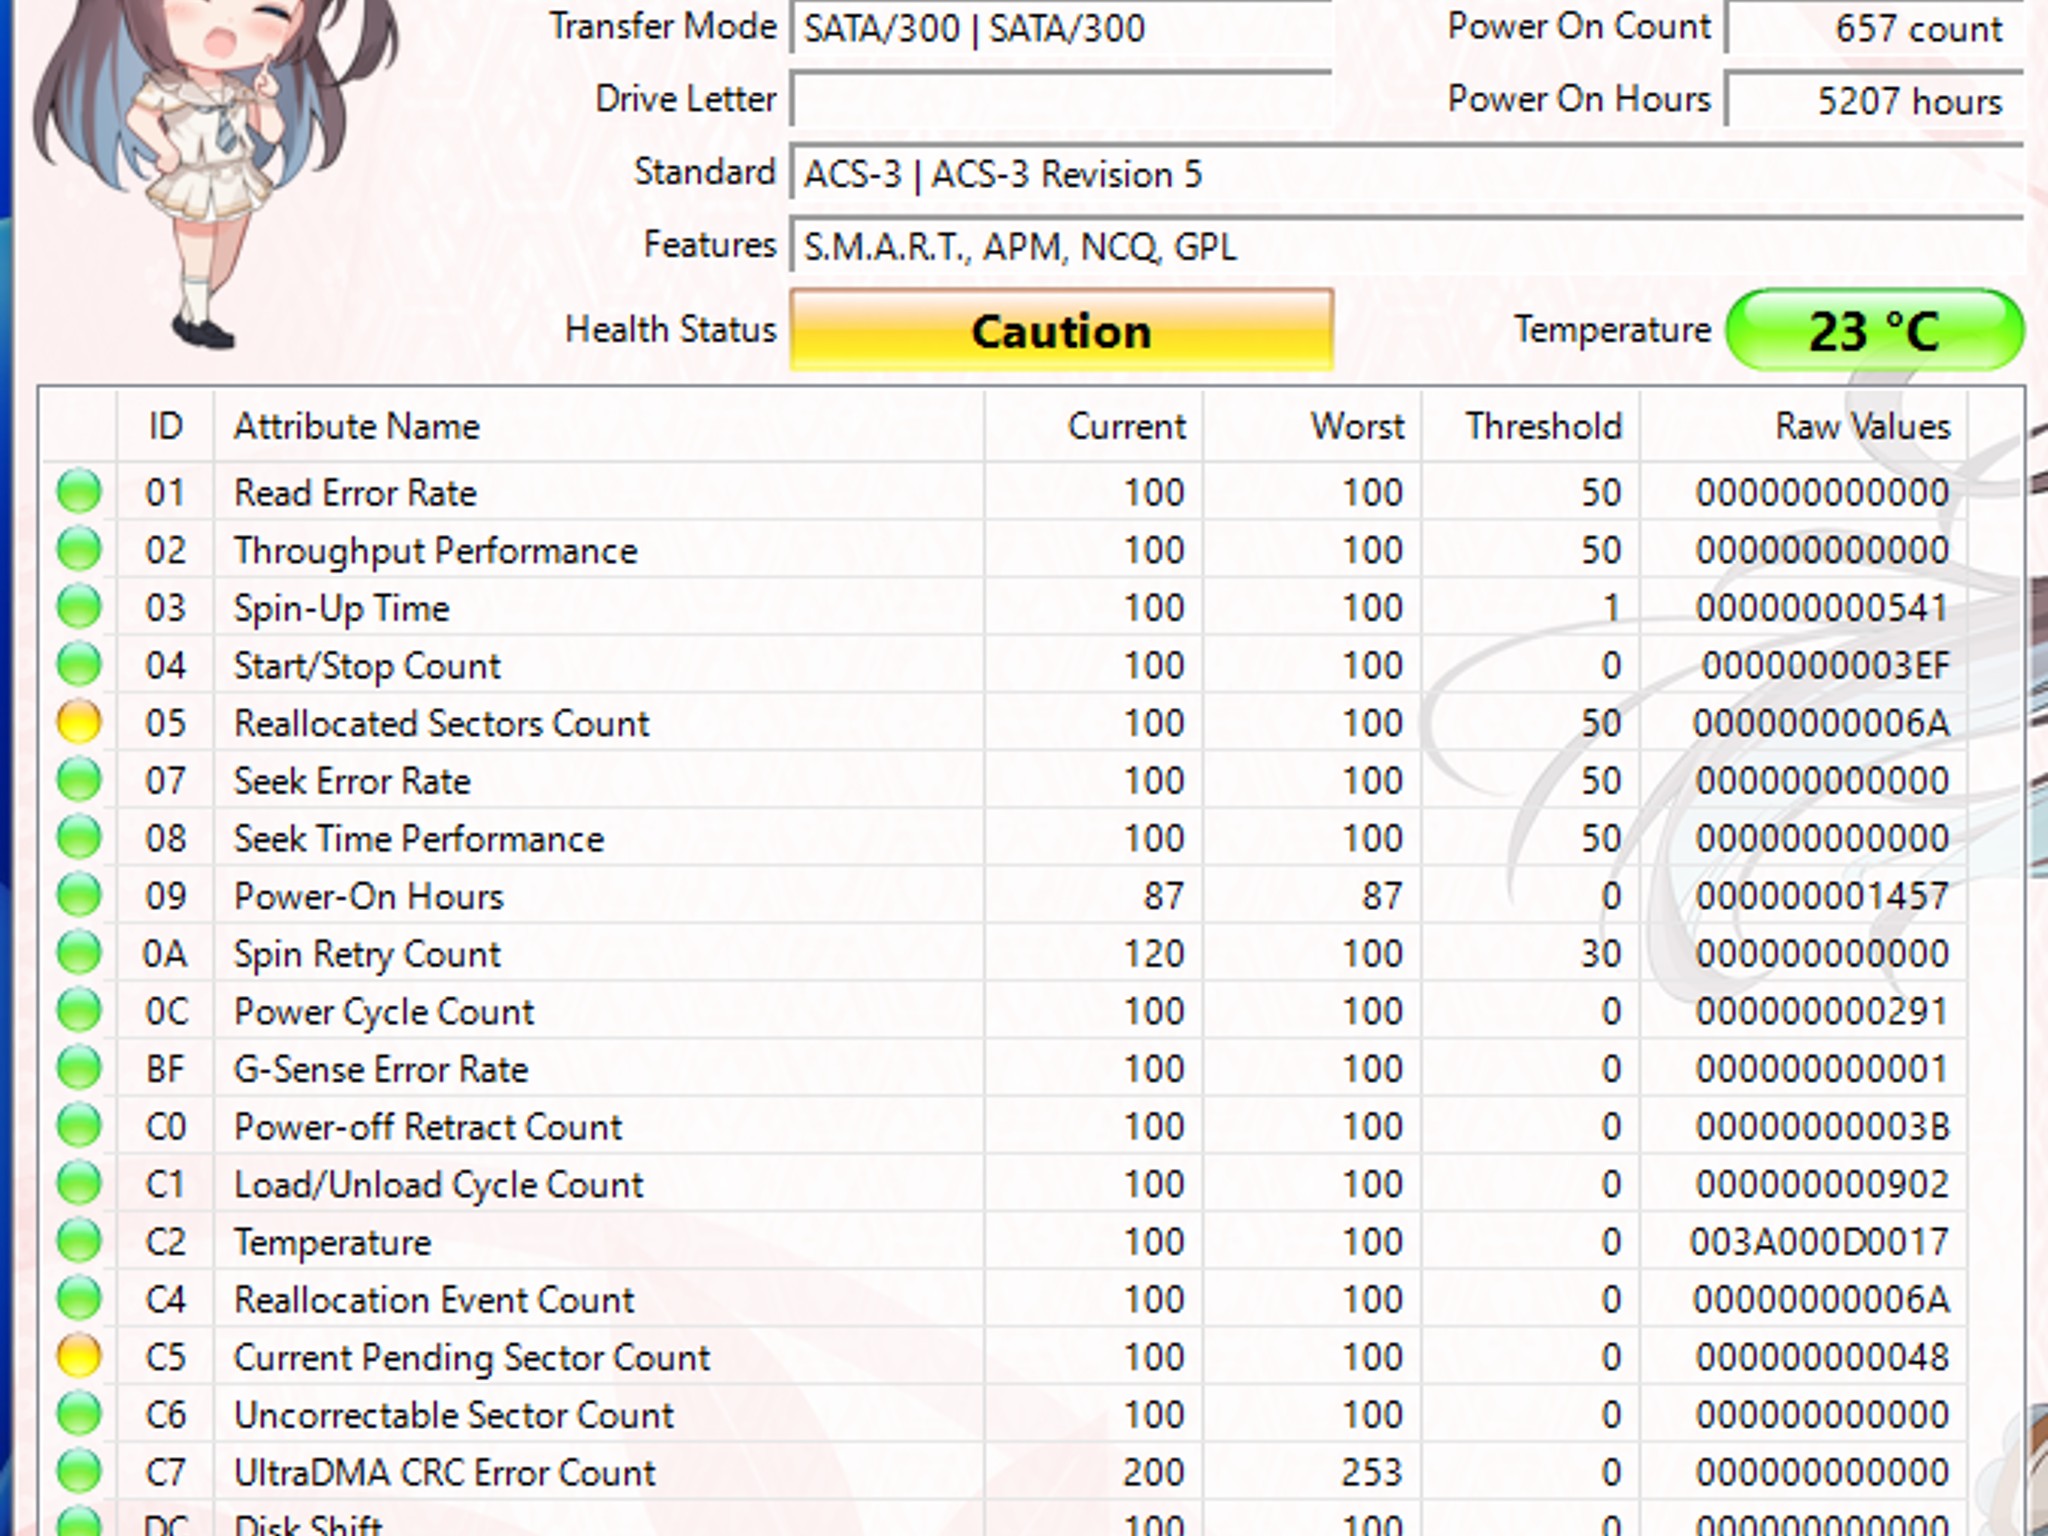Click the green status icon for Read Error Rate
2048x1536 pixels.
tap(79, 491)
